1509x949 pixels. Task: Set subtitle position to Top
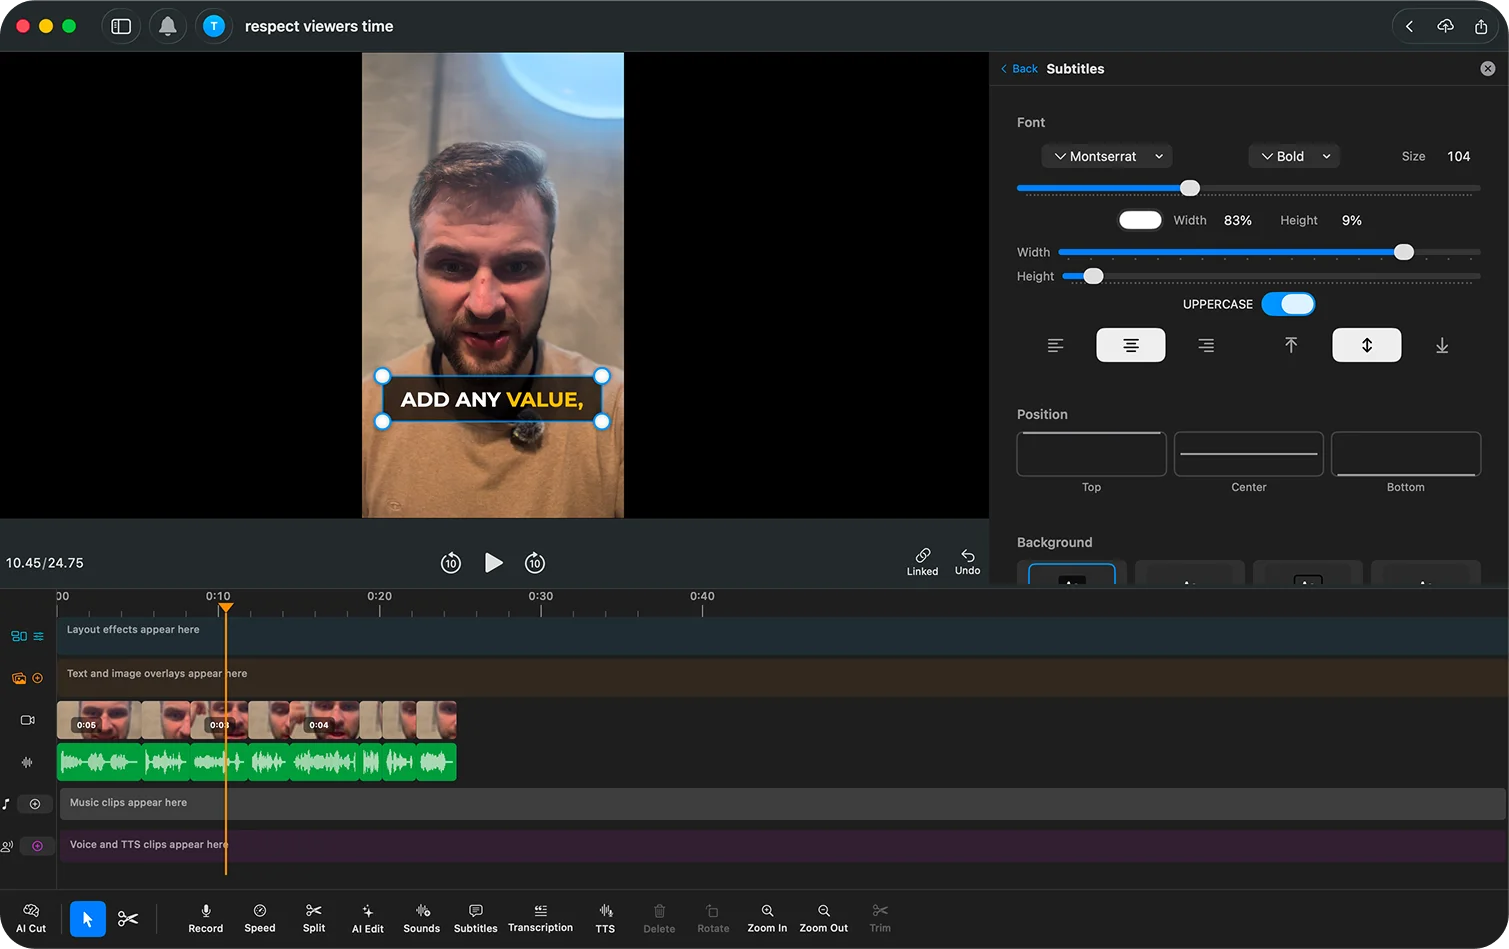pyautogui.click(x=1091, y=454)
